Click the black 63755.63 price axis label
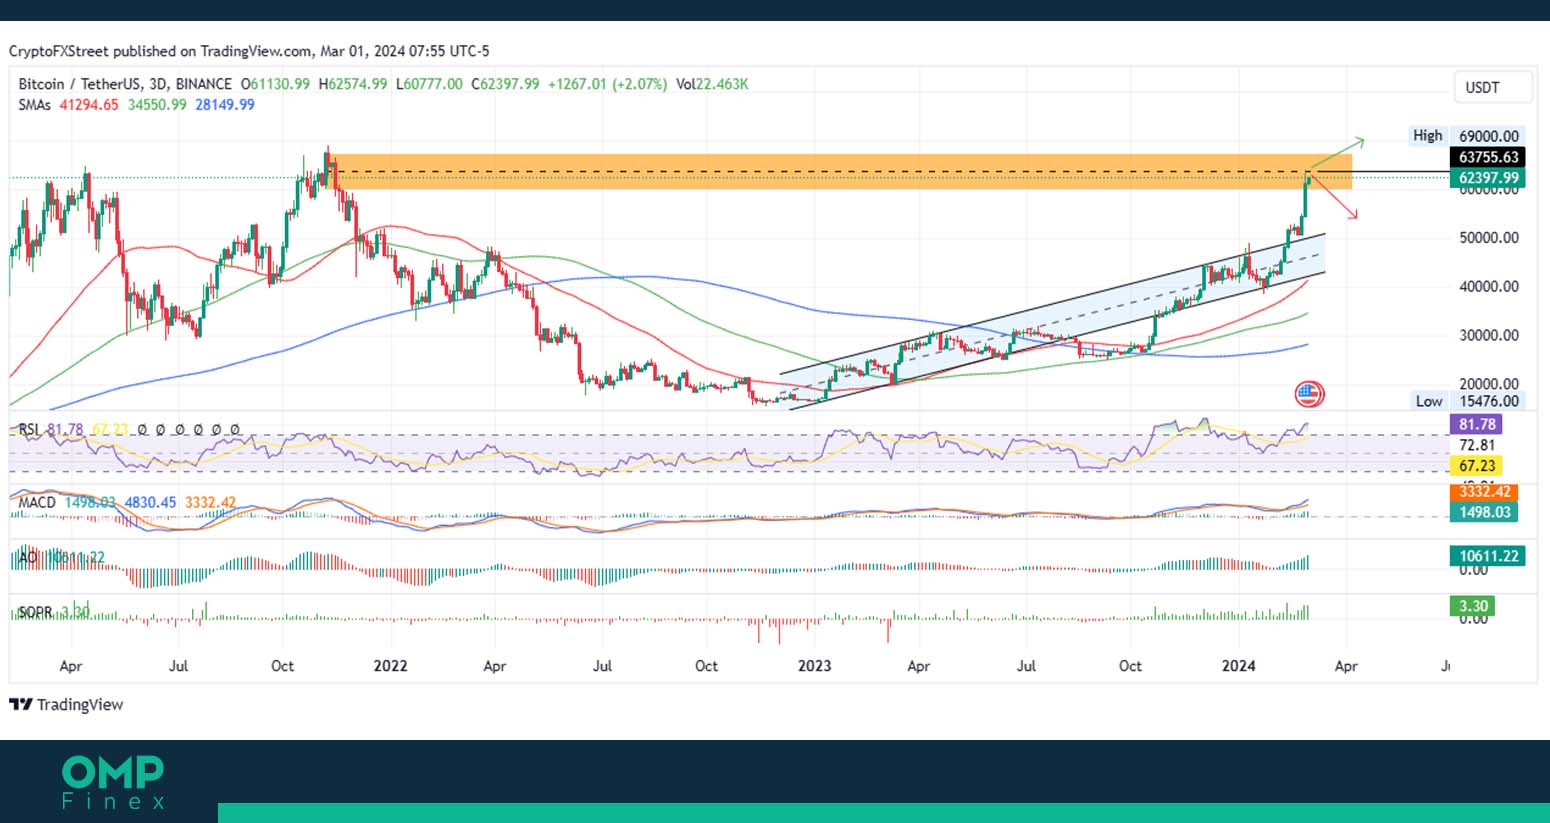 point(1488,157)
